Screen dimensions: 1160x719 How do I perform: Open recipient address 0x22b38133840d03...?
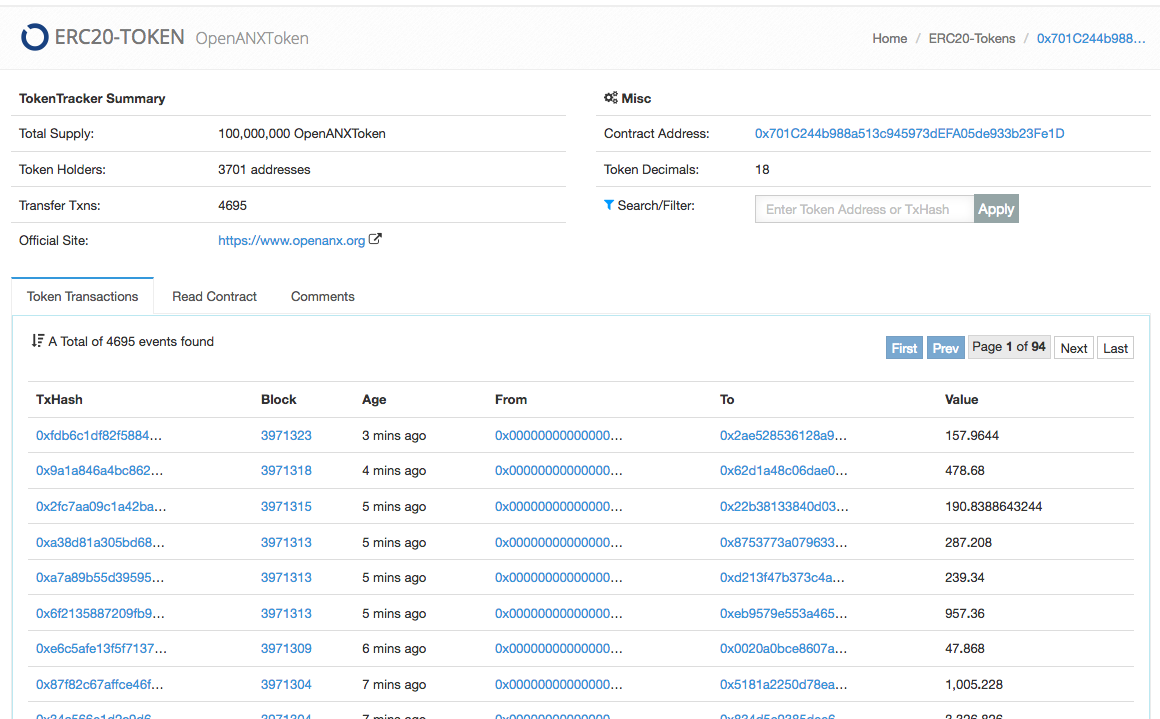(783, 507)
